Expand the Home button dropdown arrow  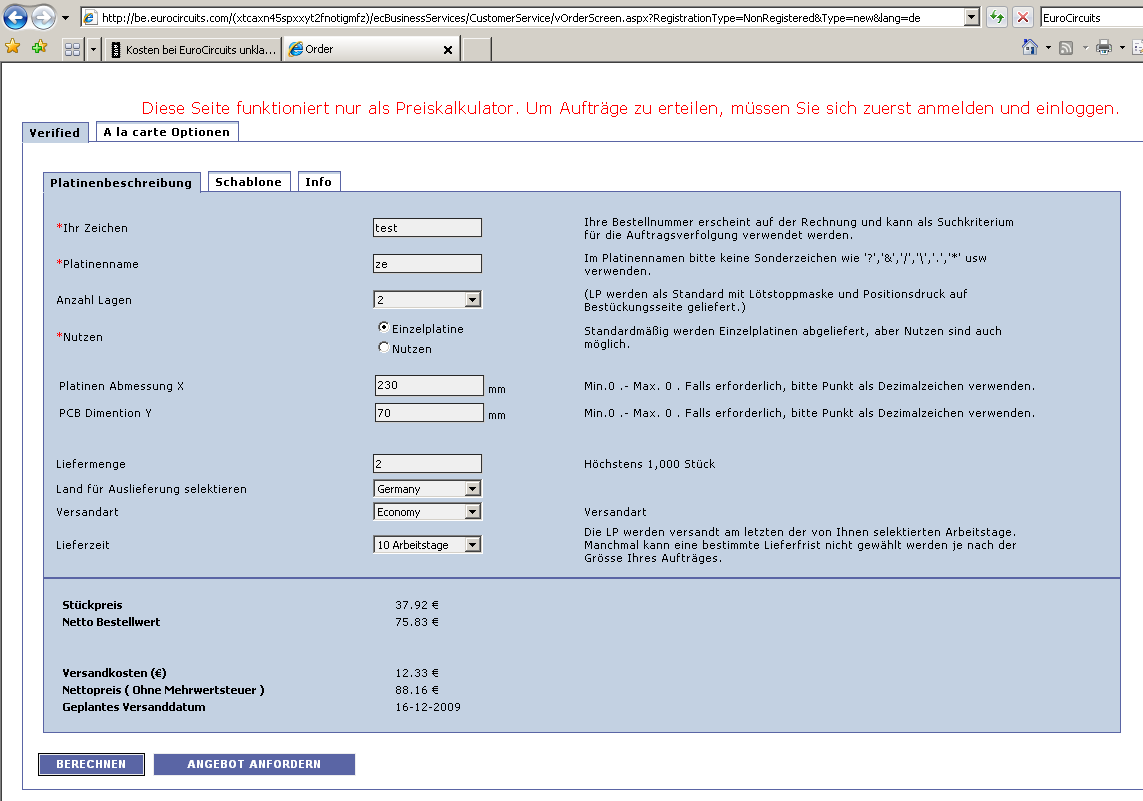(1048, 48)
